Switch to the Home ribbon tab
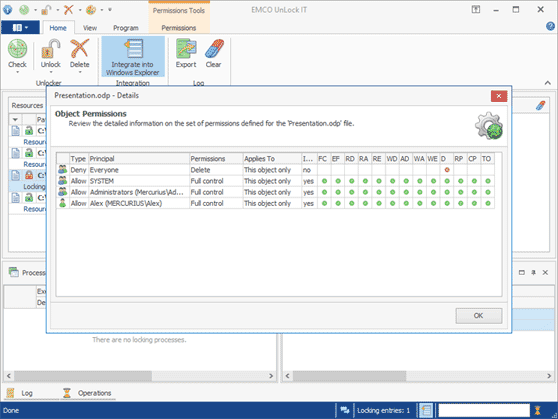The image size is (558, 419). pyautogui.click(x=58, y=28)
